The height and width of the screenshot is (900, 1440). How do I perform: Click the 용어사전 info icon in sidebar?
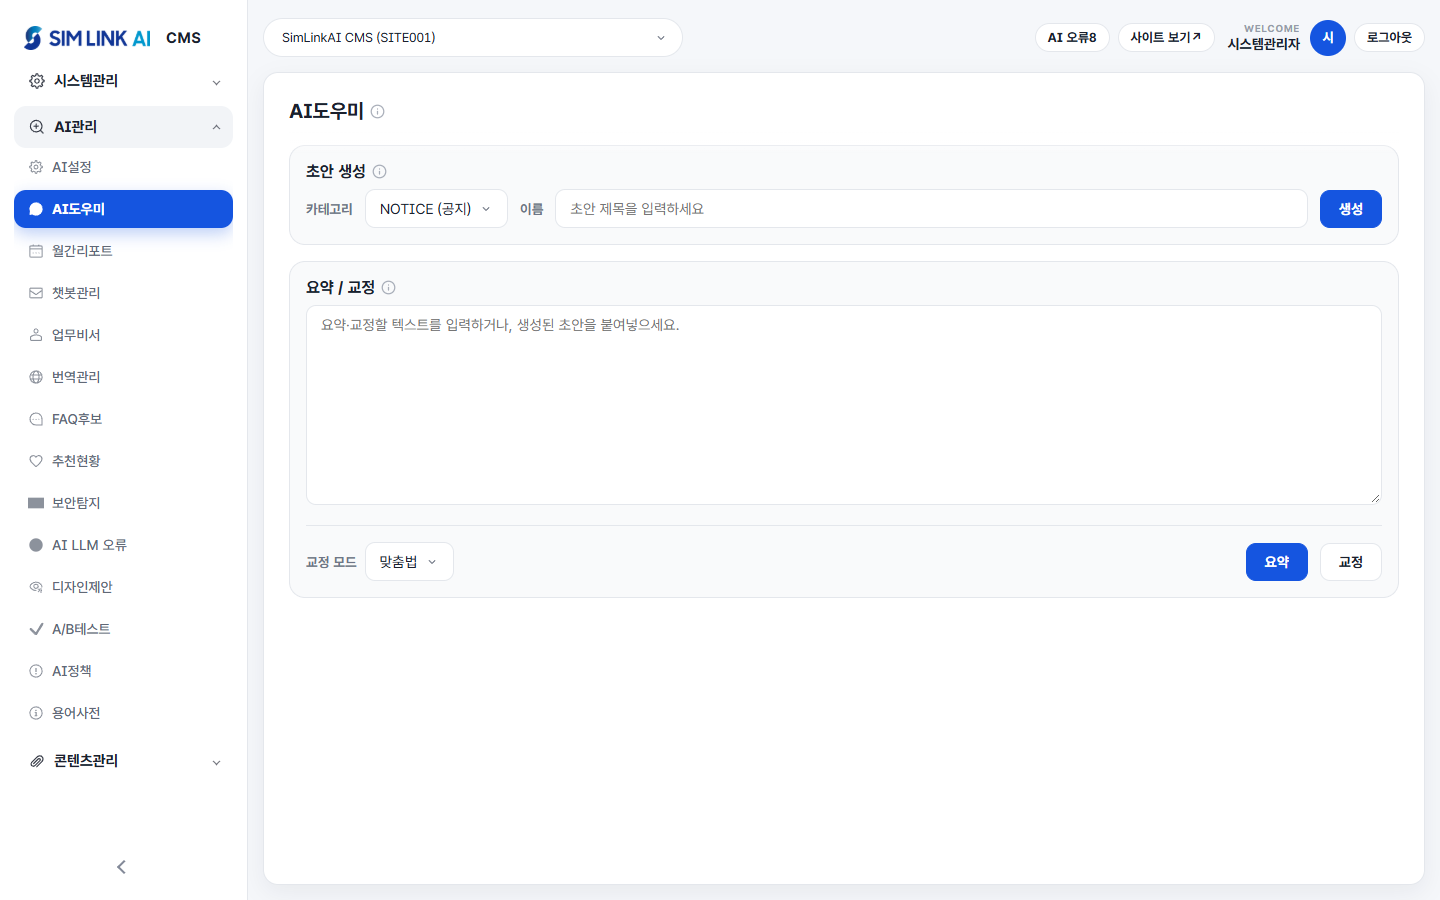(36, 713)
